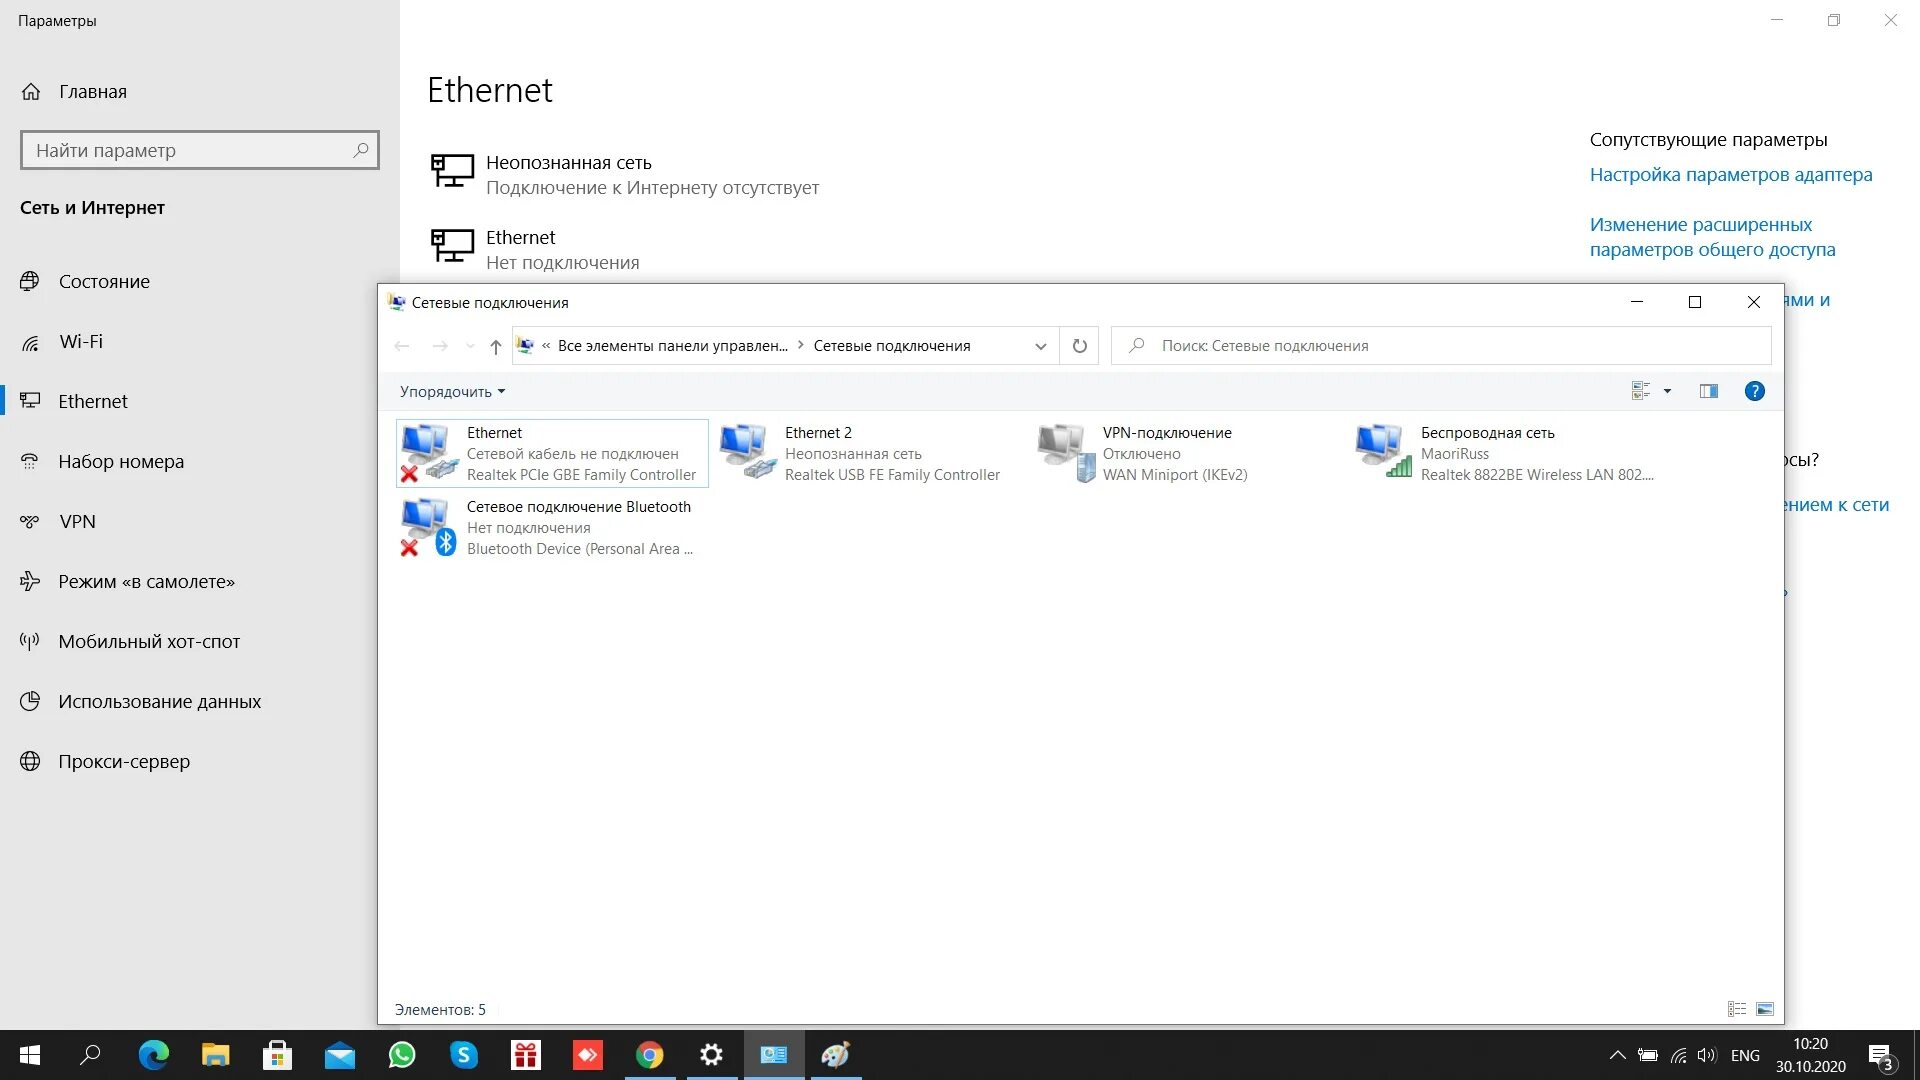Expand address bar history dropdown
1920x1080 pixels.
pos(1040,346)
